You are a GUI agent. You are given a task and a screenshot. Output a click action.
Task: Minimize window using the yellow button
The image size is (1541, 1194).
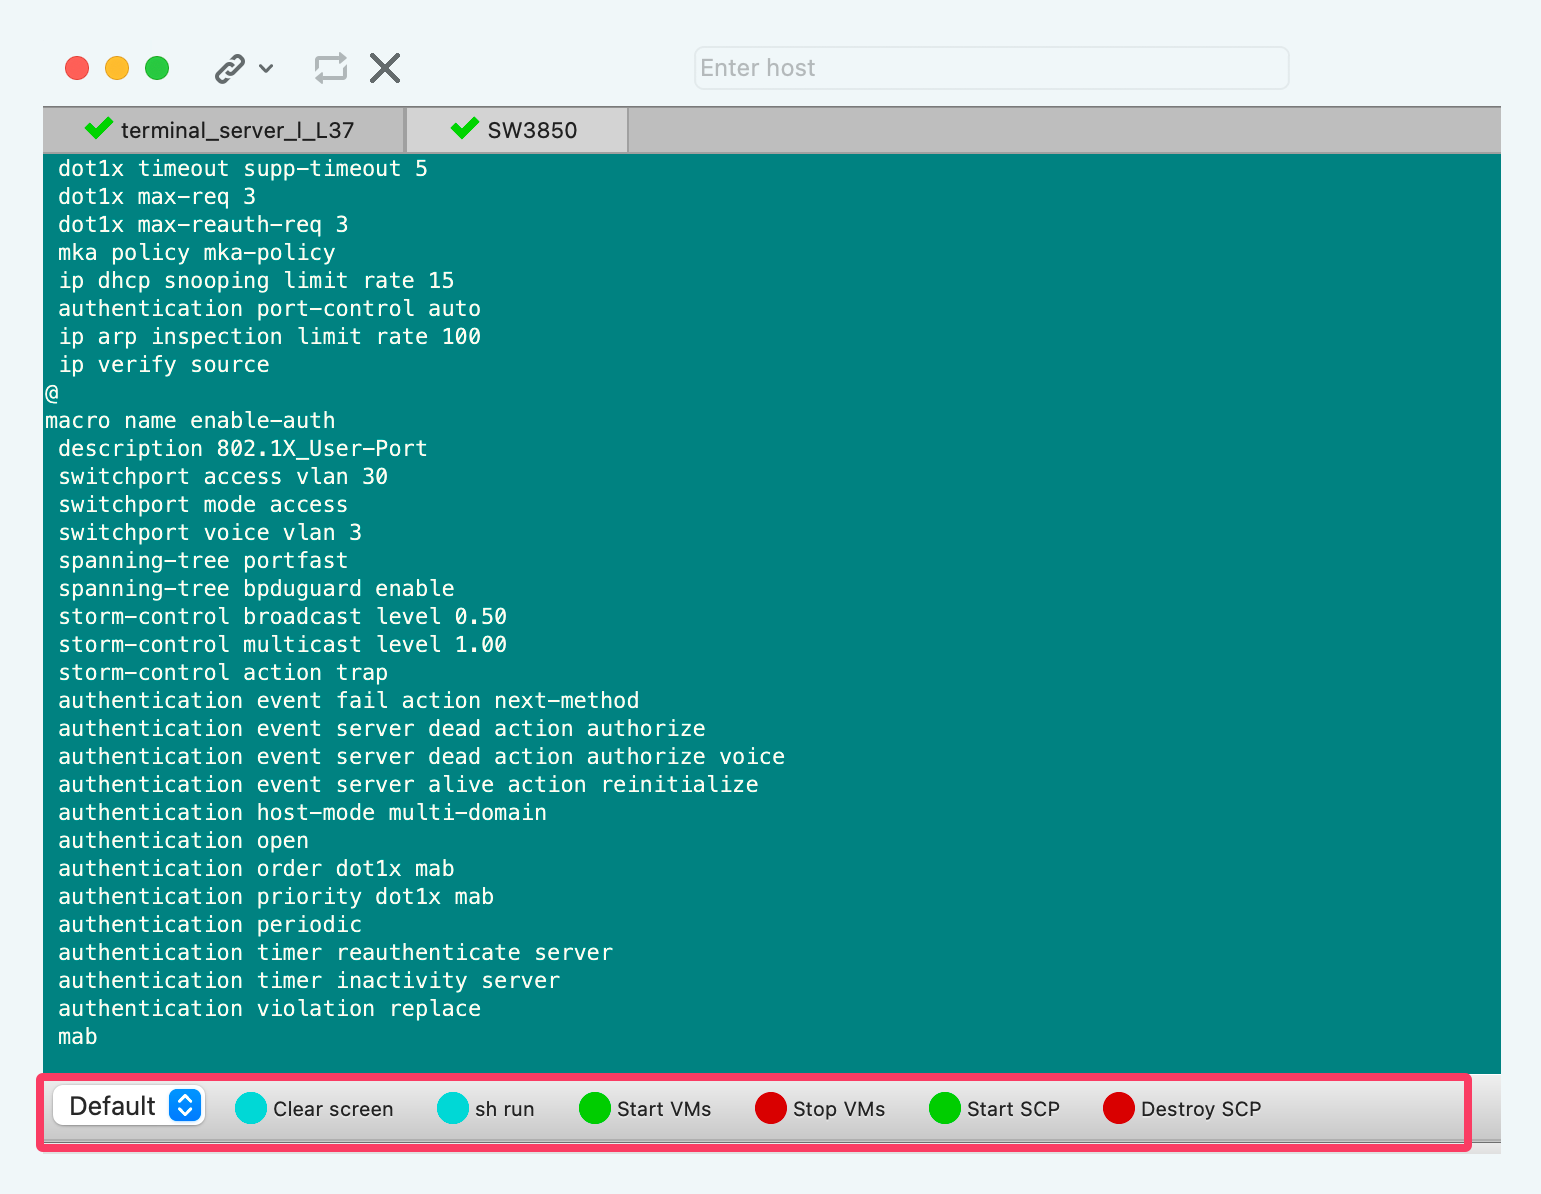(x=117, y=68)
